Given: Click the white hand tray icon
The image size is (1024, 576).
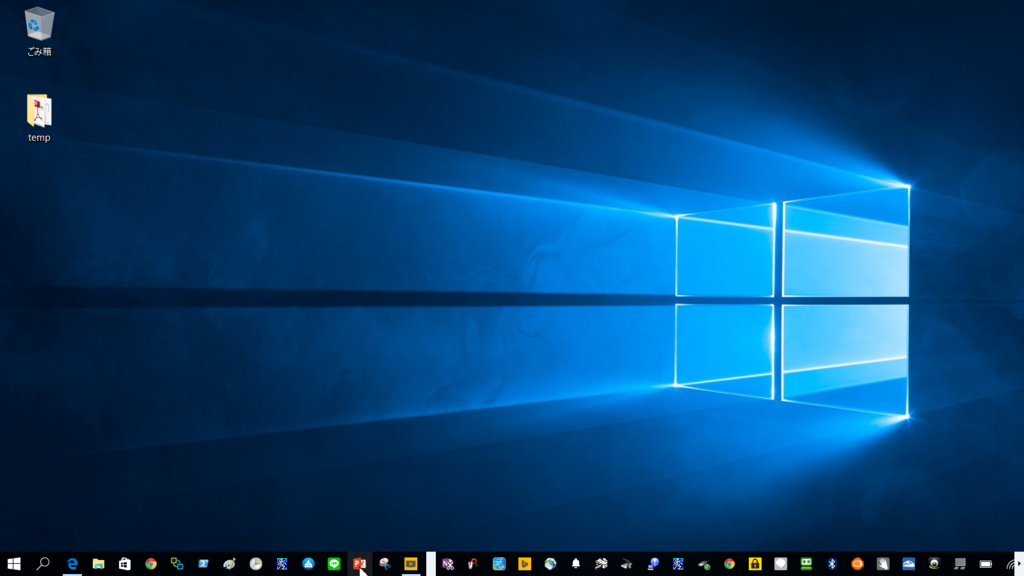Looking at the screenshot, I should tap(883, 564).
